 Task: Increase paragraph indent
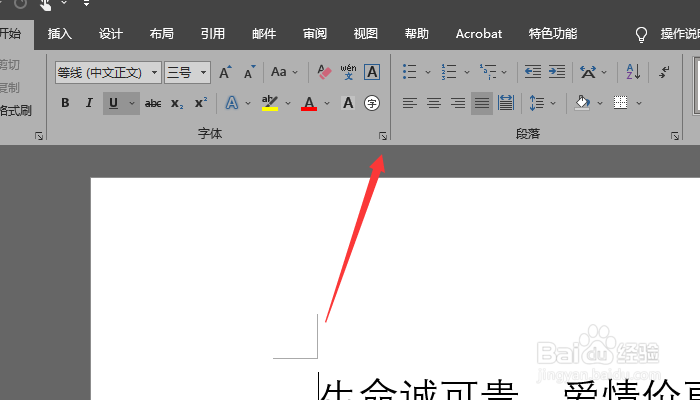[x=557, y=72]
